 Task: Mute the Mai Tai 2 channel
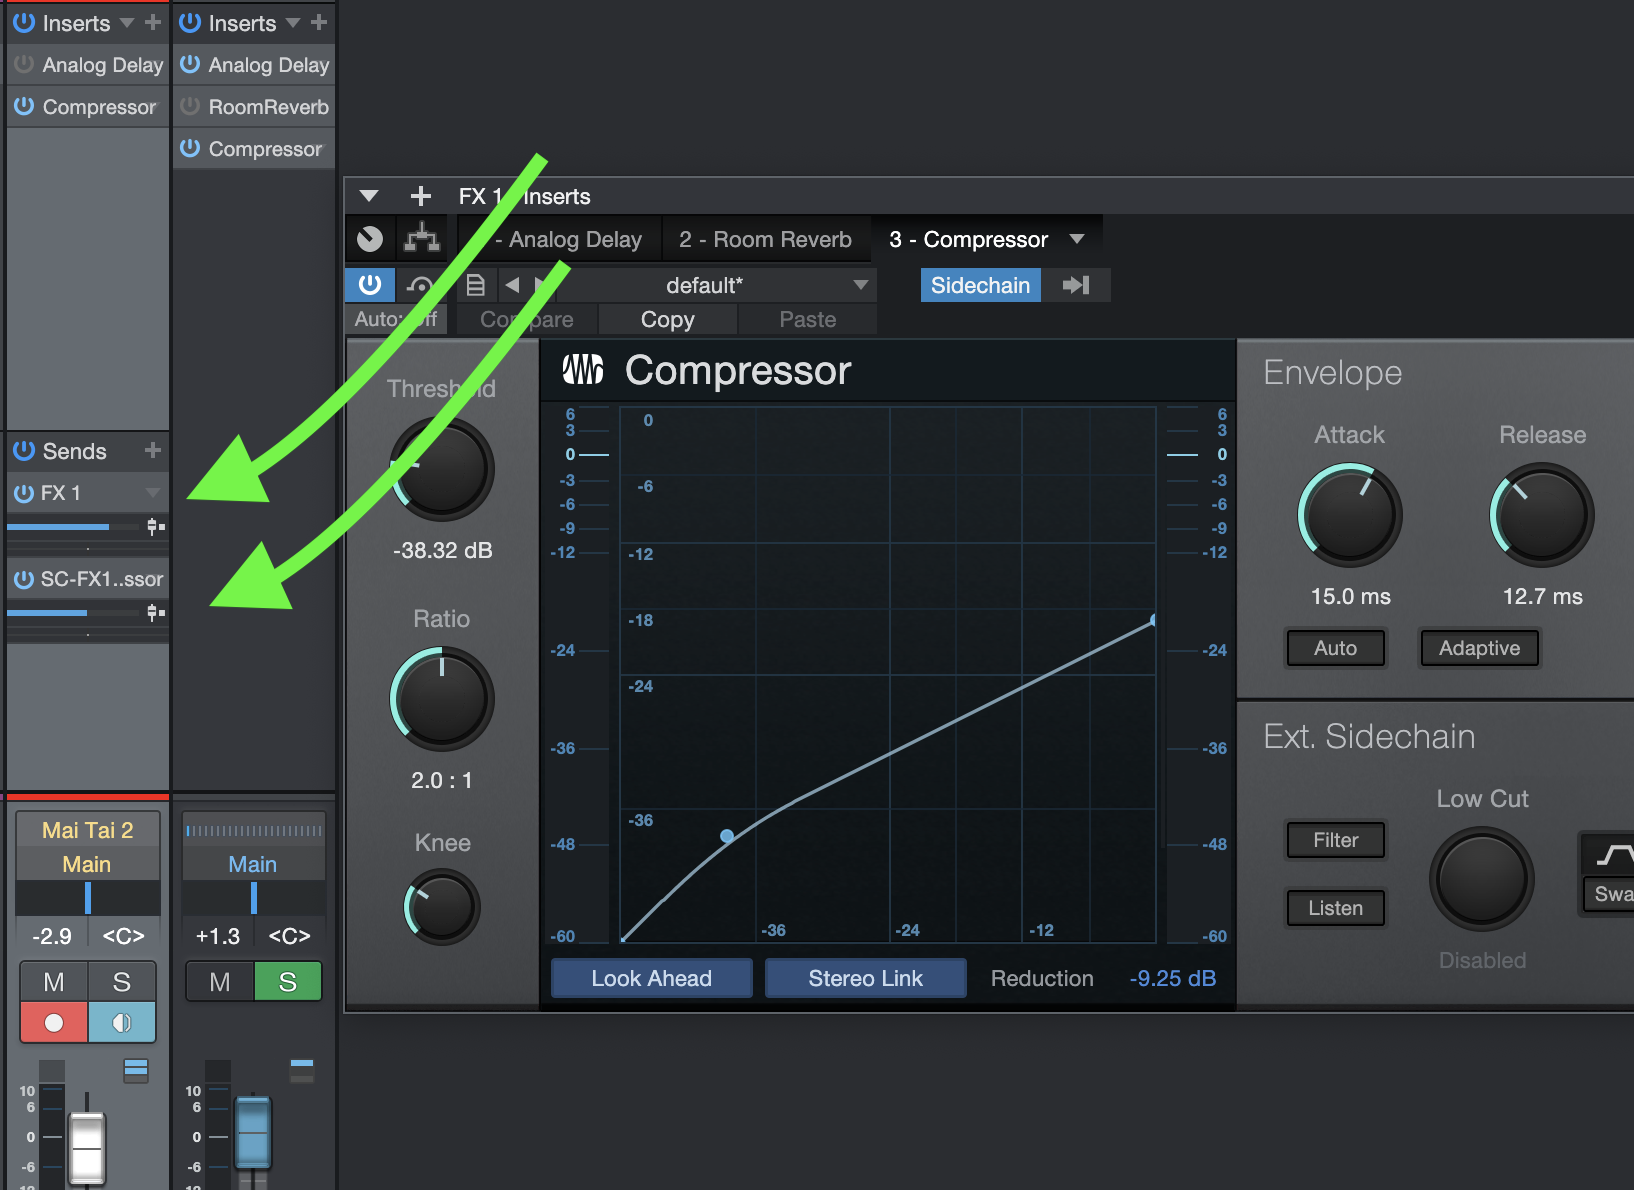(x=54, y=982)
